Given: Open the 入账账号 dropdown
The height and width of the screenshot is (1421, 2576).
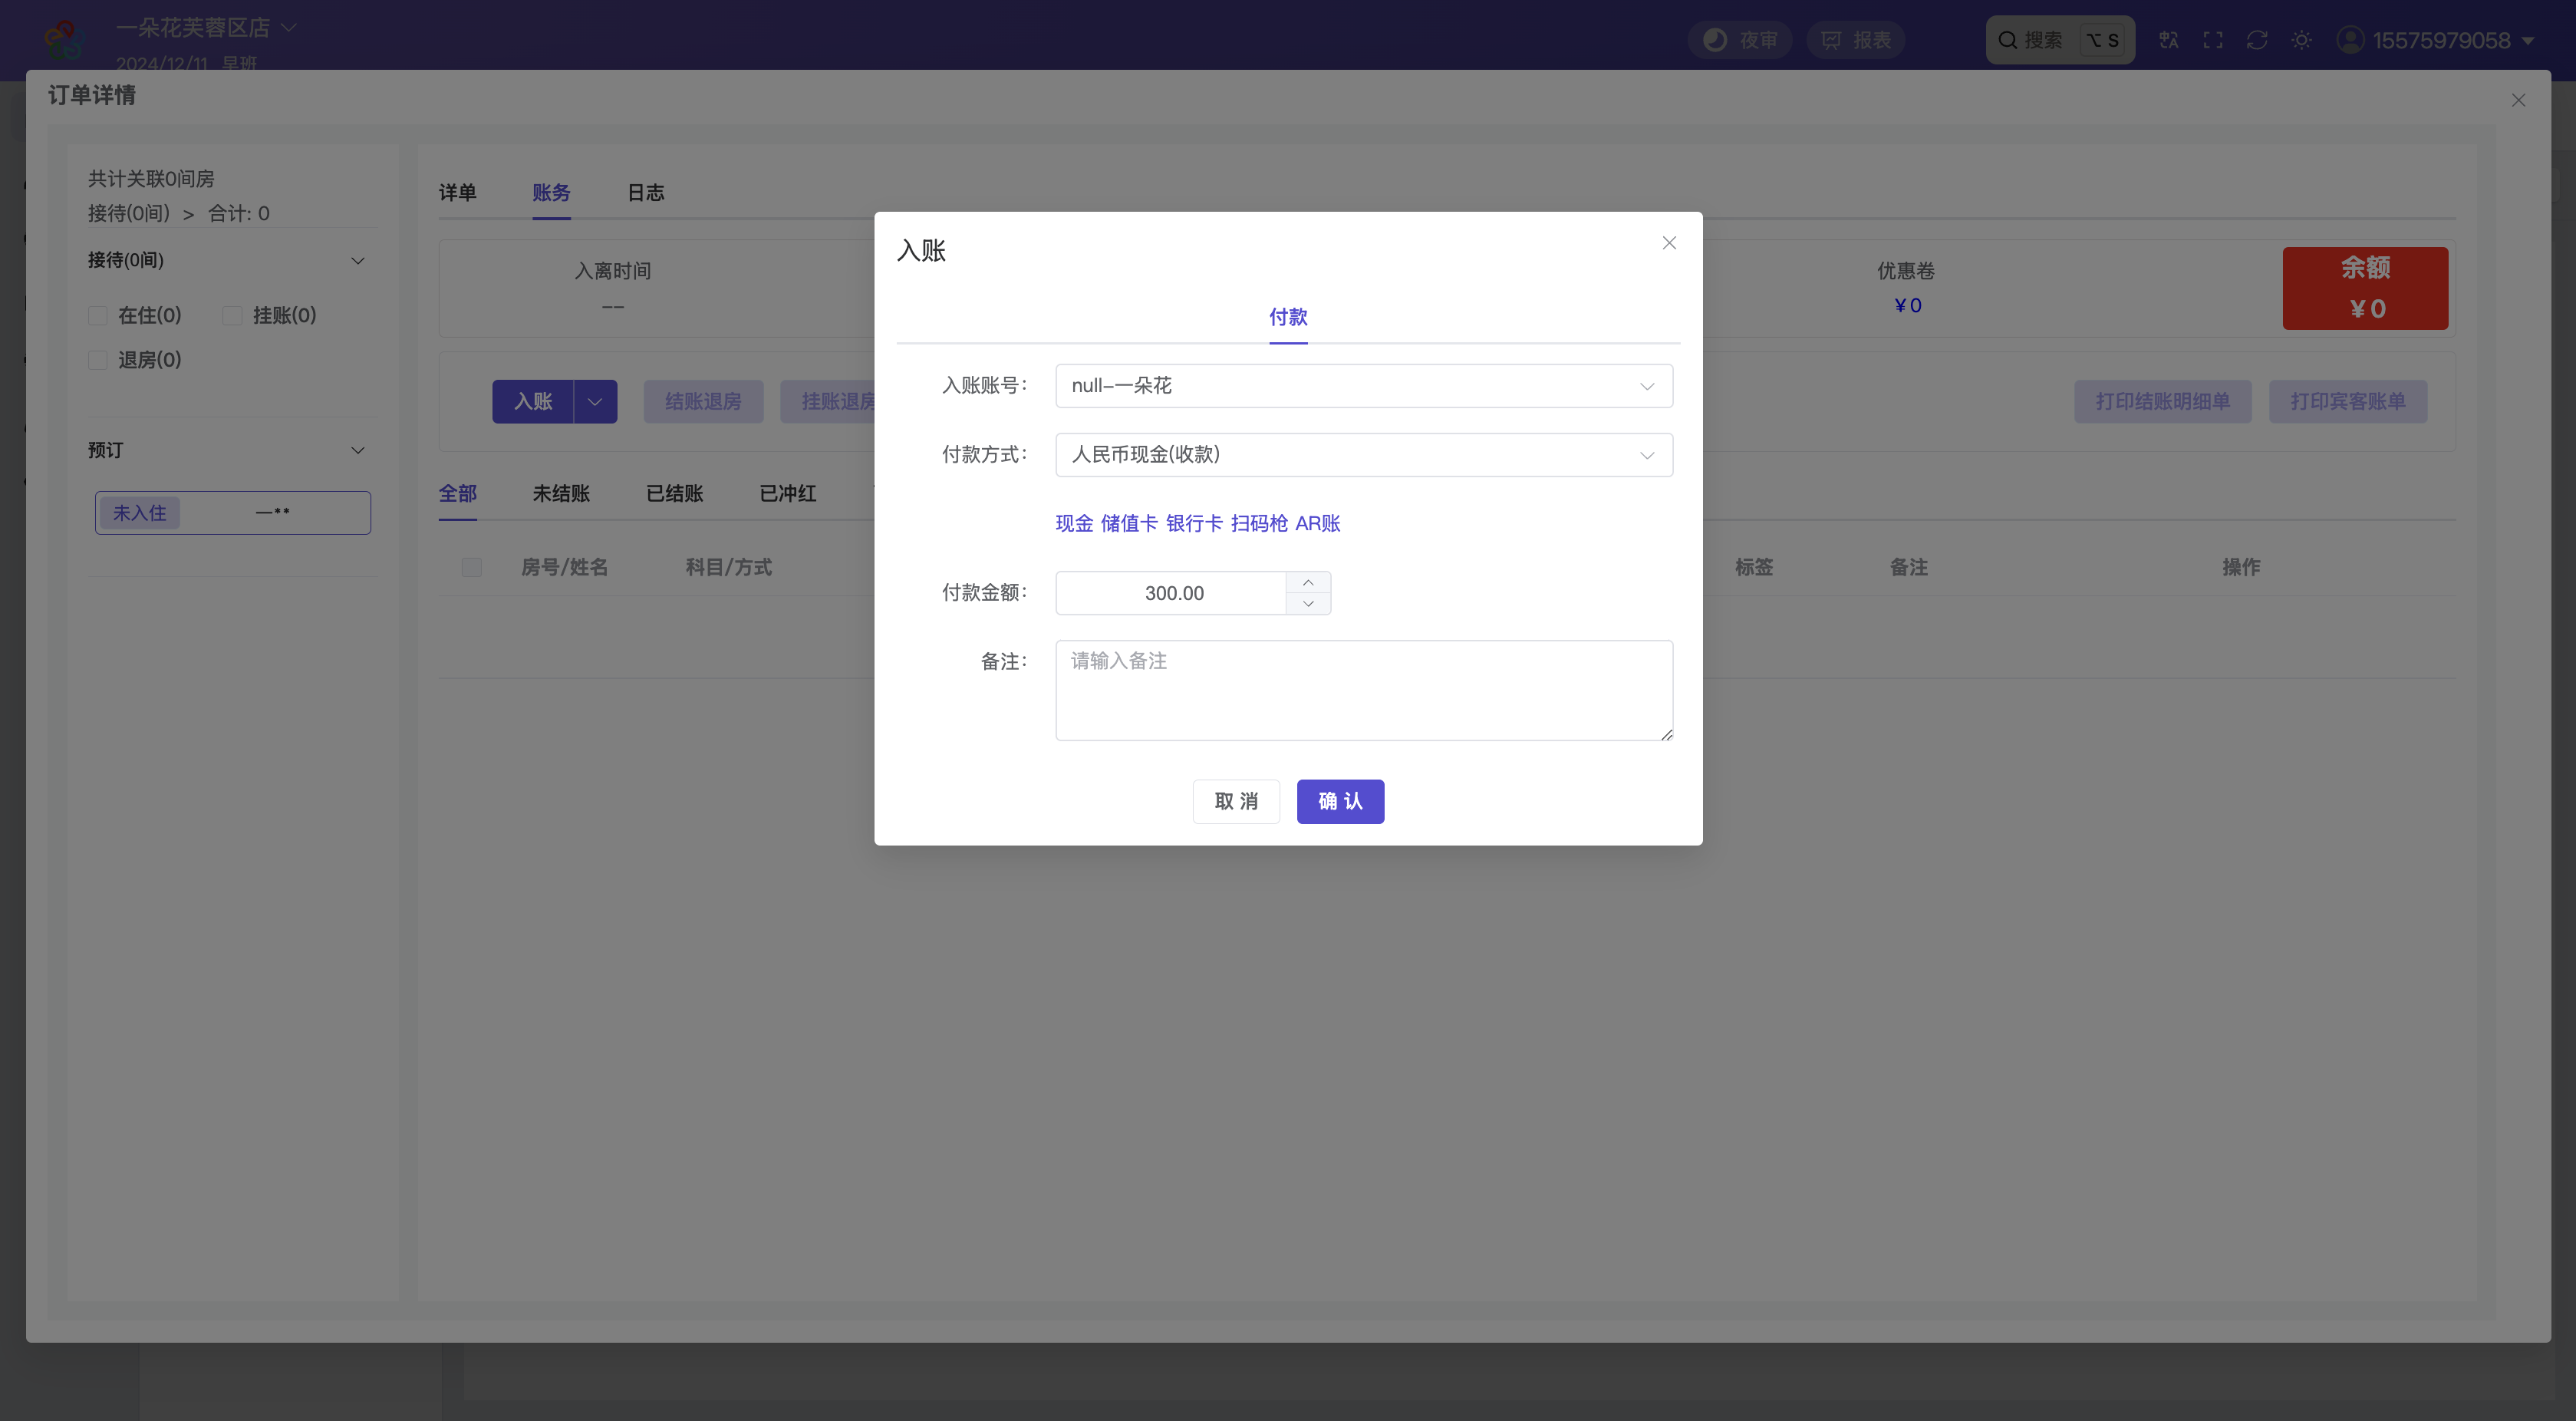Looking at the screenshot, I should [1363, 386].
